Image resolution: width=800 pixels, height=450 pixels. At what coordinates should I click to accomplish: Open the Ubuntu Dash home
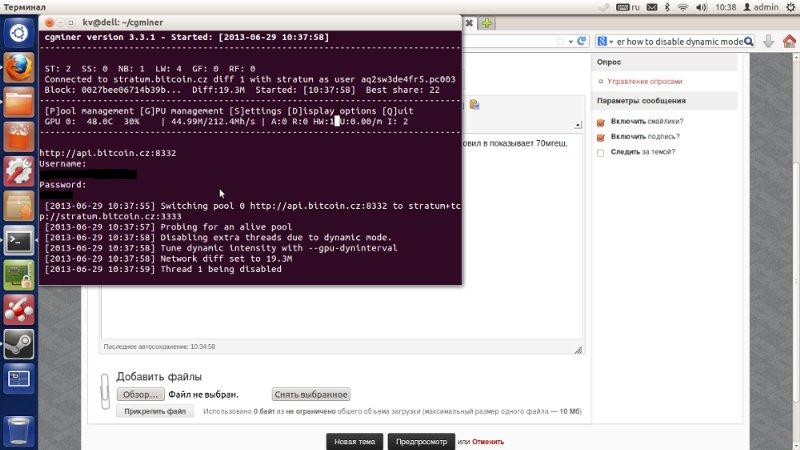(18, 32)
